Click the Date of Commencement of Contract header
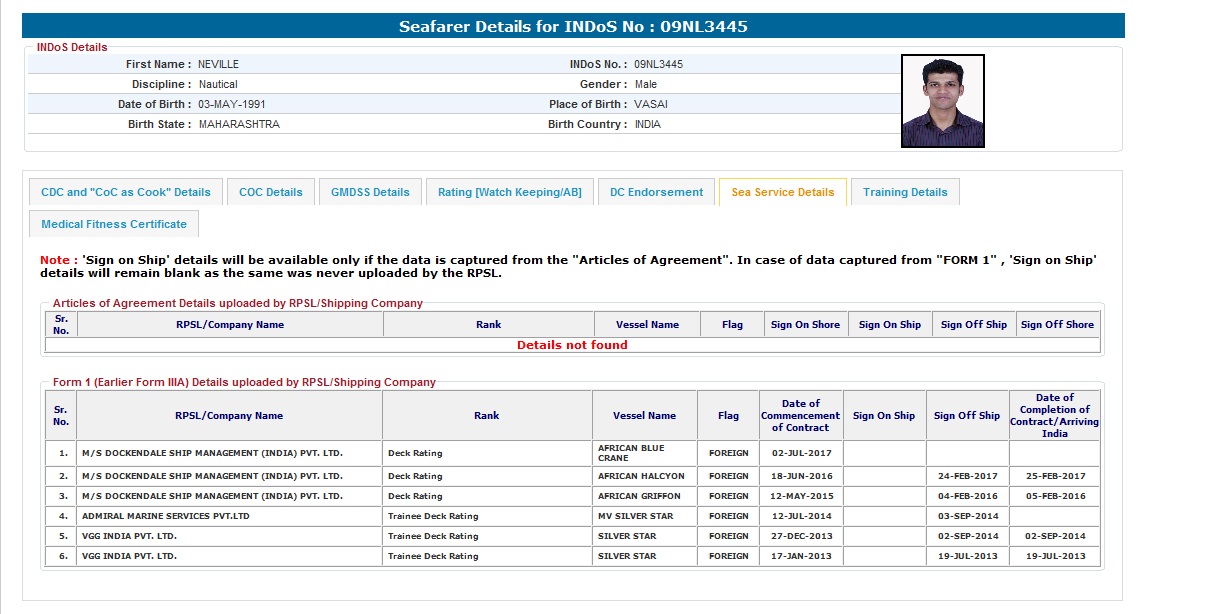Viewport: 1231px width, 614px height. click(x=800, y=416)
